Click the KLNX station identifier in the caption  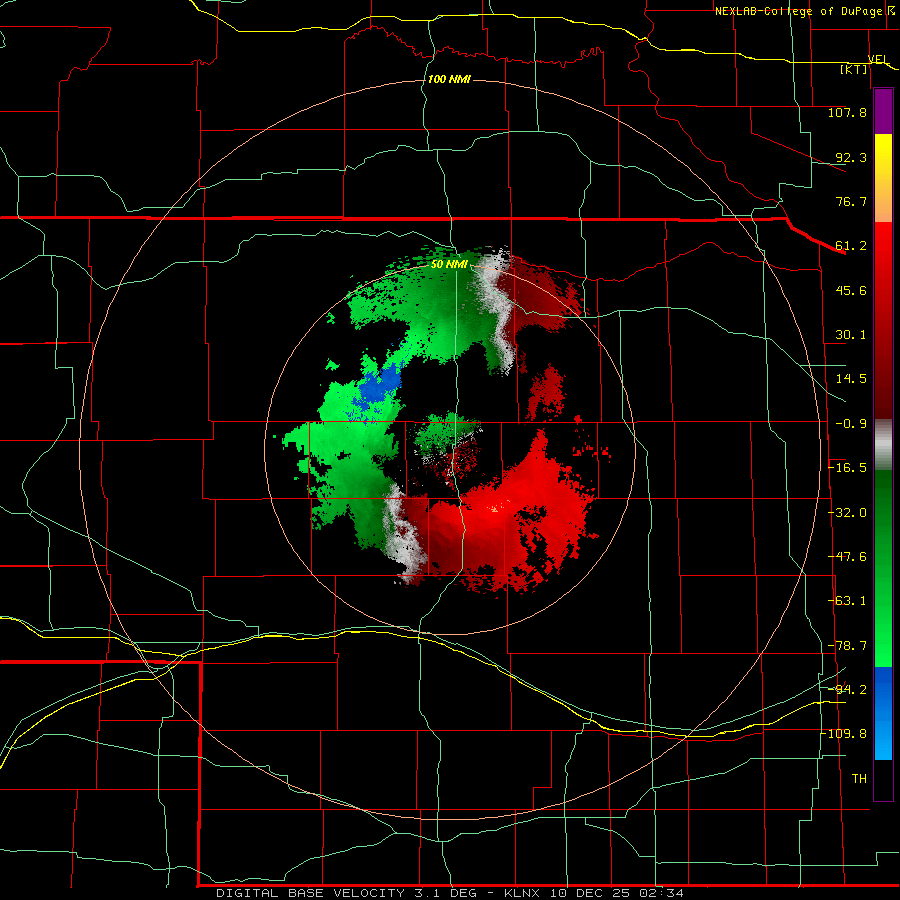click(x=522, y=893)
